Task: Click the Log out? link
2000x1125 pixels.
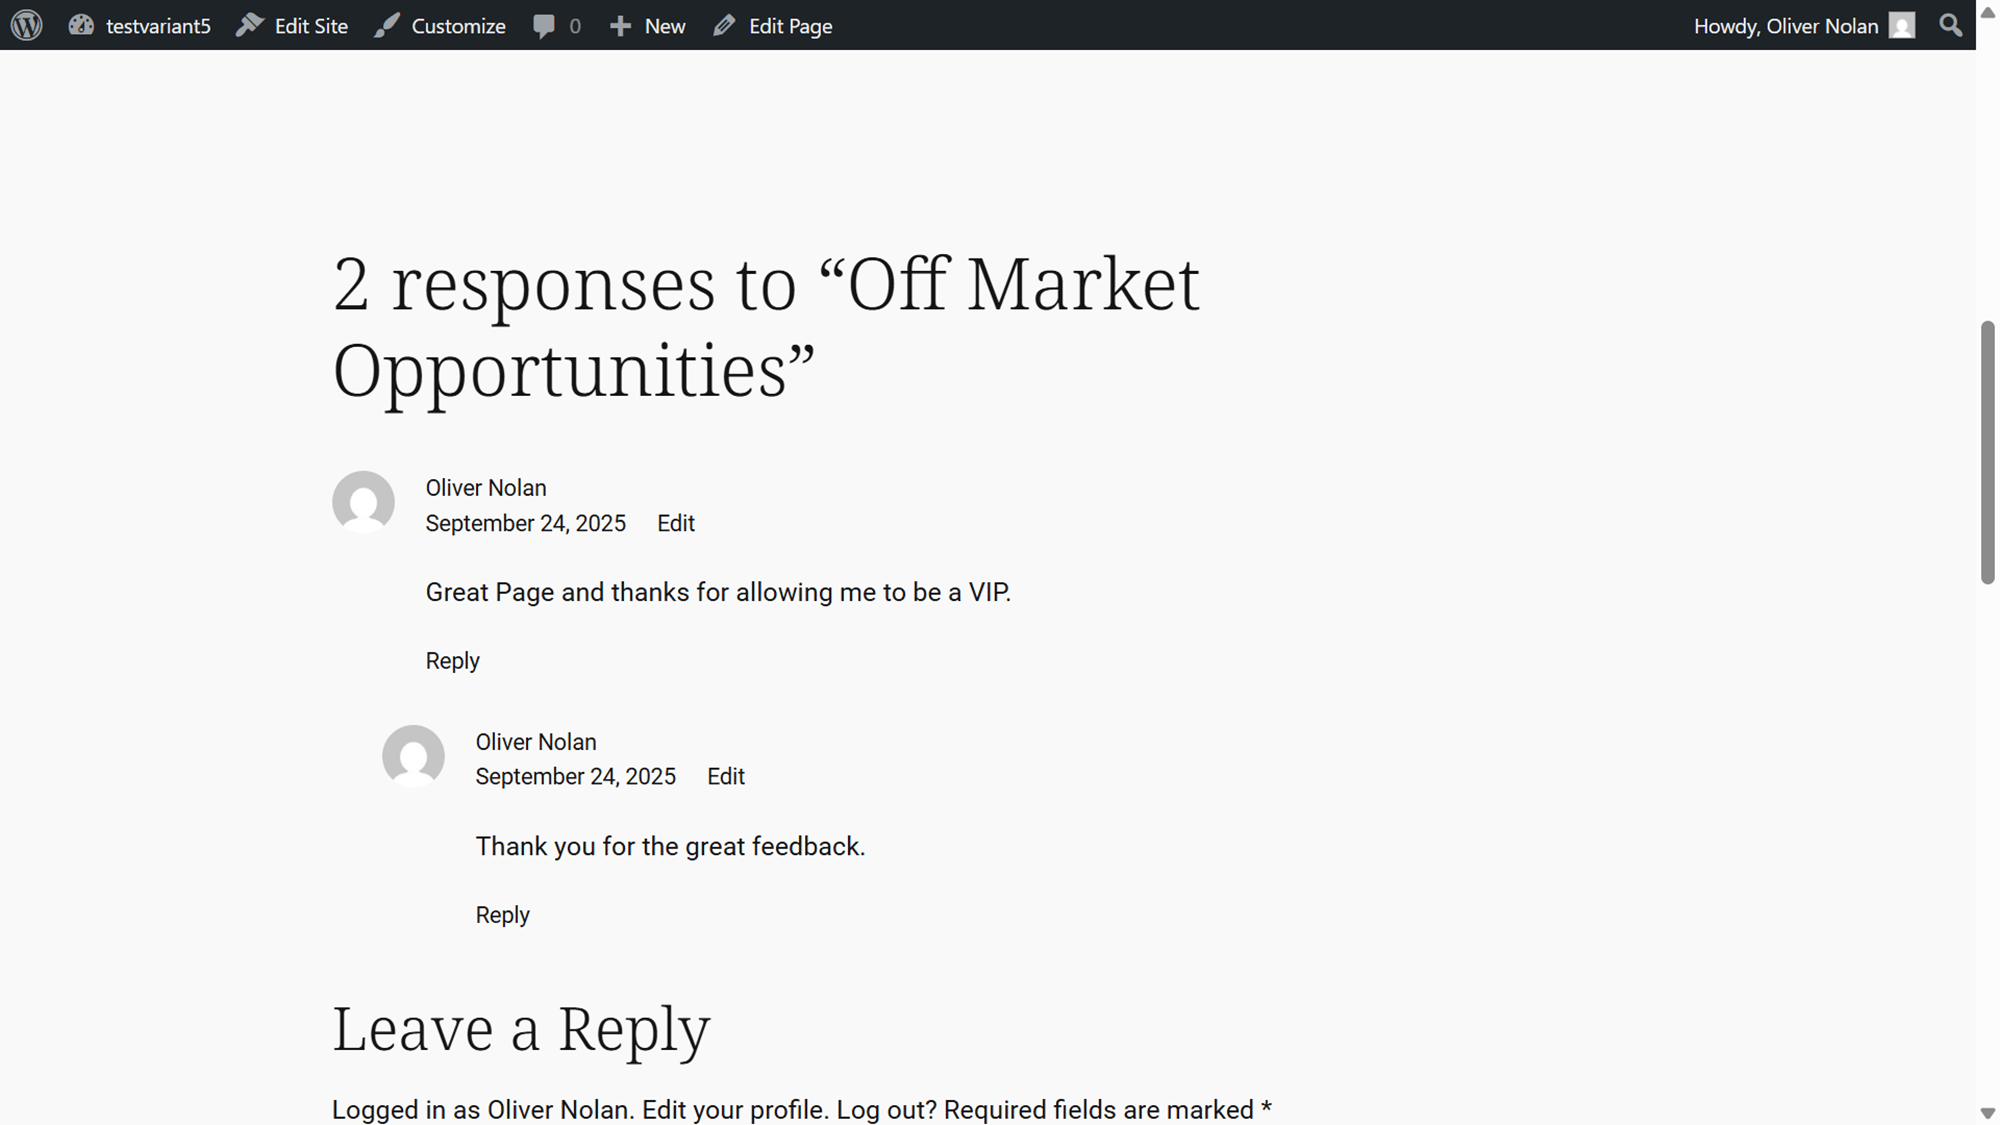Action: (887, 1110)
